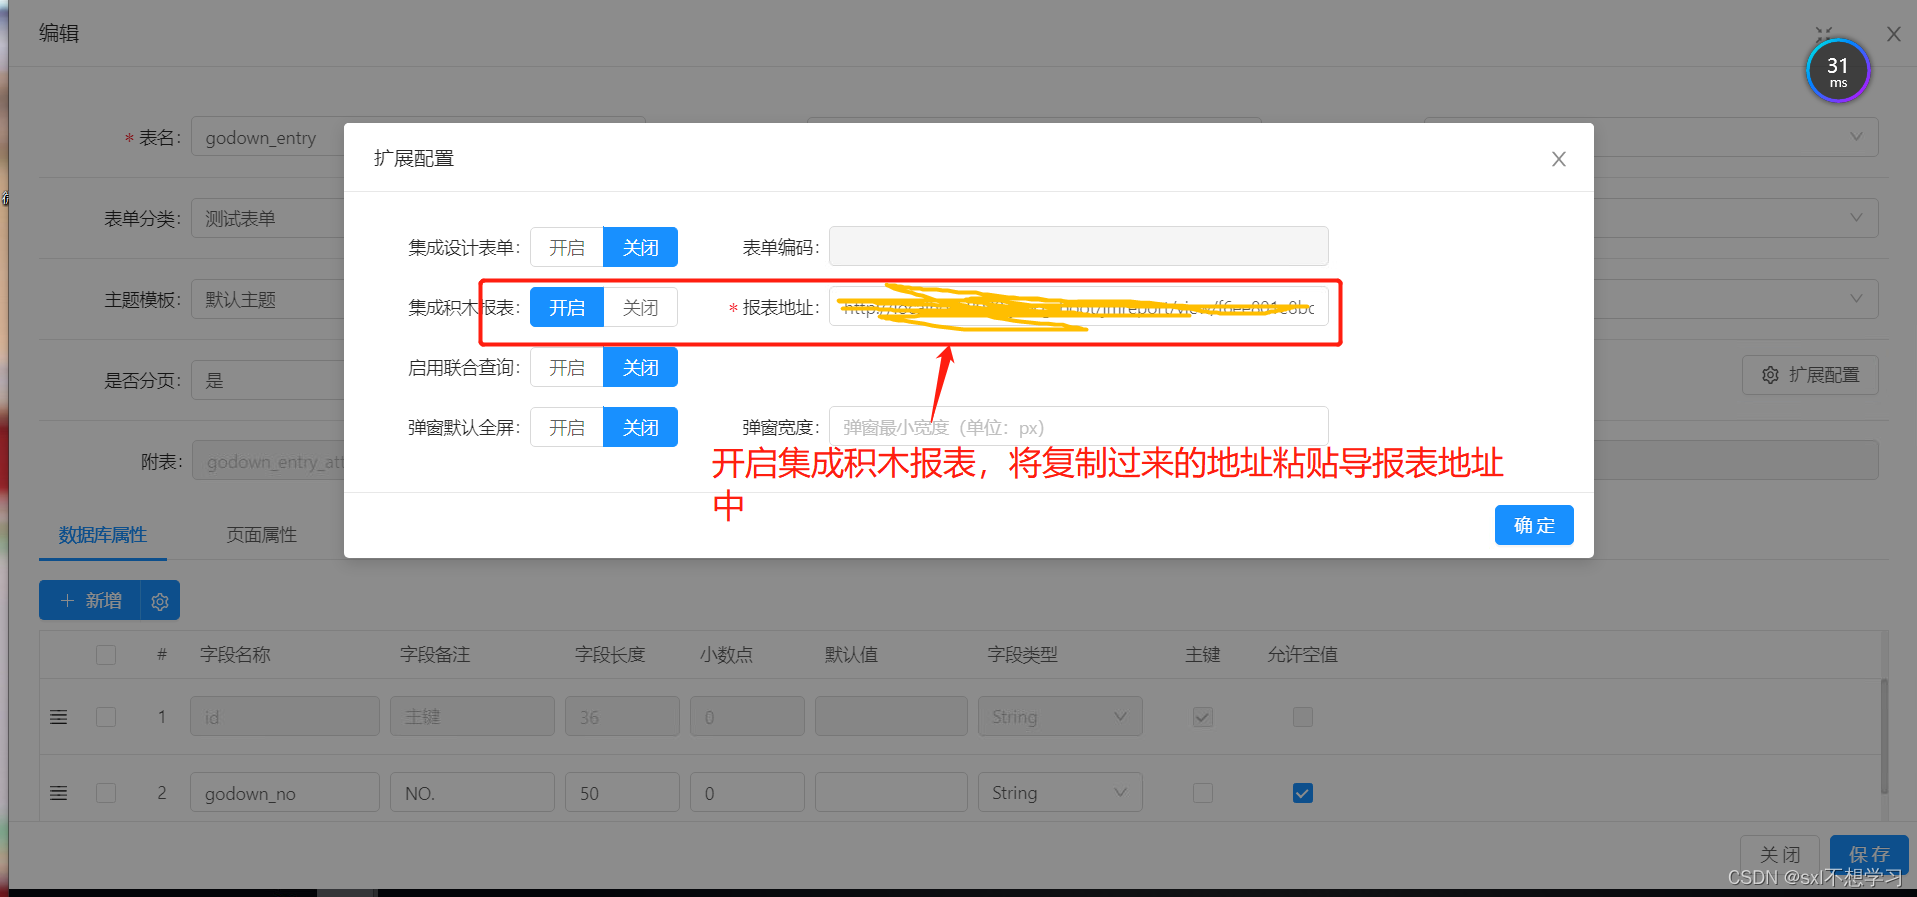Click the vertical scrollbar of field table
Screen dimensions: 1917x897
coord(1884,735)
